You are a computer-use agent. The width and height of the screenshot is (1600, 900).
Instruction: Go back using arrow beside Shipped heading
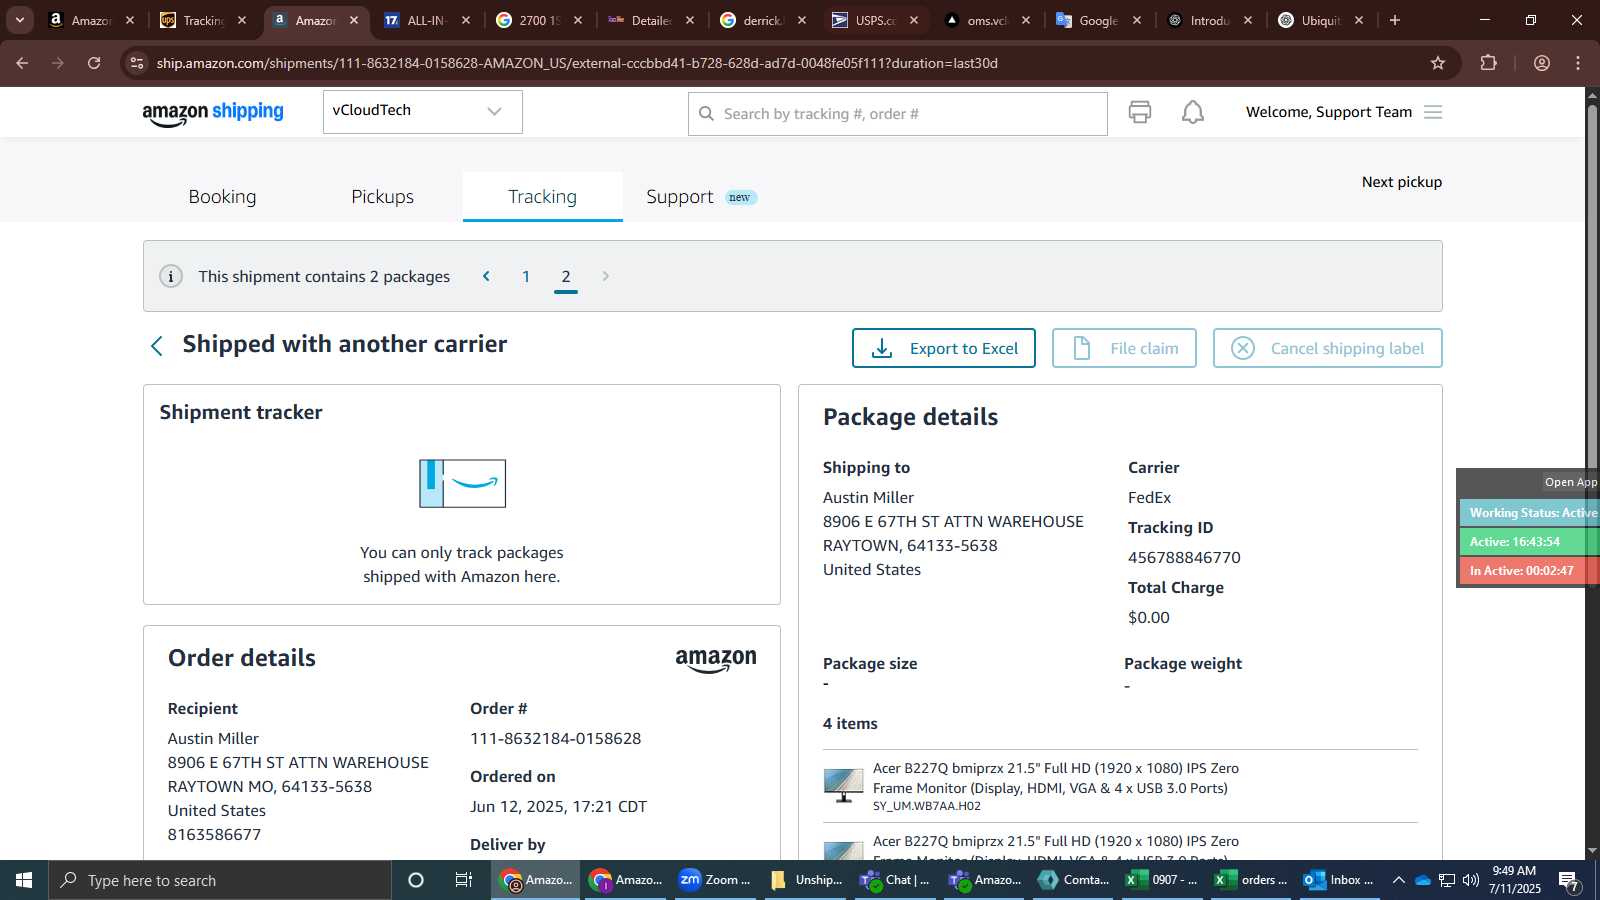pos(156,346)
